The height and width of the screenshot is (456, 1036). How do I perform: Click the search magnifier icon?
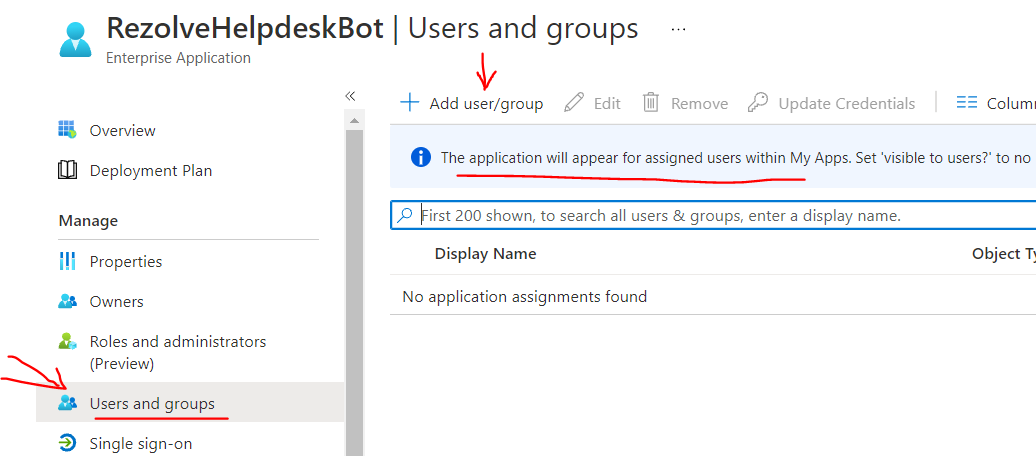pyautogui.click(x=404, y=215)
